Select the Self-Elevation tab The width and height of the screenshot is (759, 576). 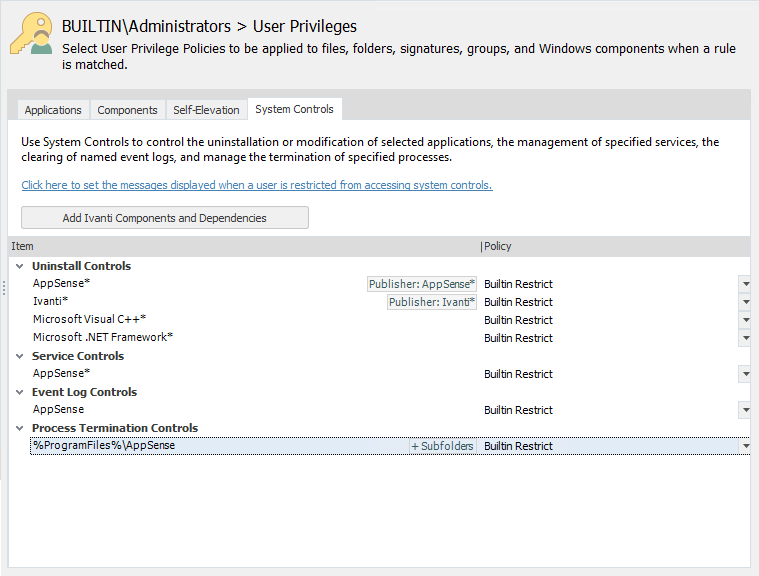click(x=206, y=110)
